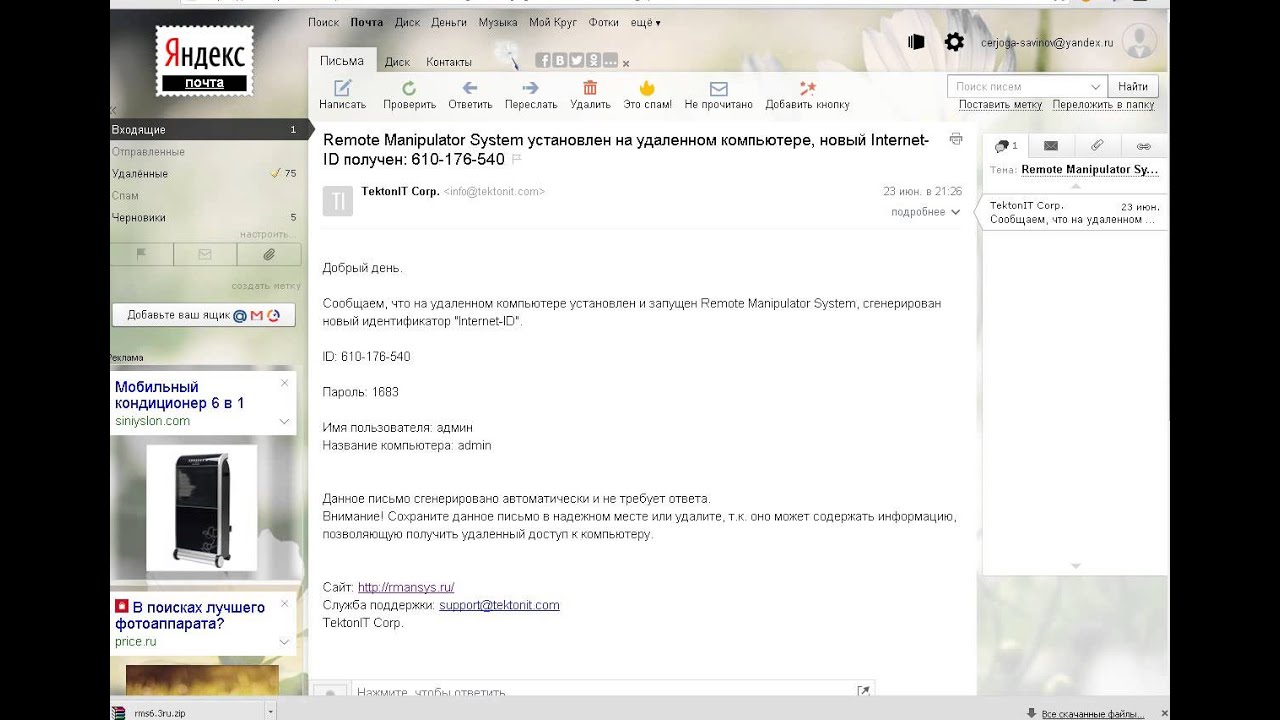Open the user avatar menu
The height and width of the screenshot is (720, 1280).
1139,41
